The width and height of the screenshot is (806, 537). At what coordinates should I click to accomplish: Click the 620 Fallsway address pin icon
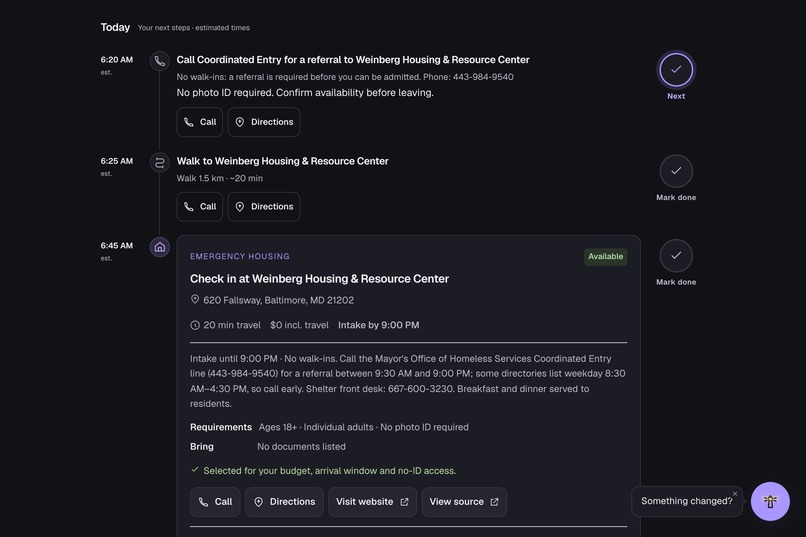(x=195, y=300)
